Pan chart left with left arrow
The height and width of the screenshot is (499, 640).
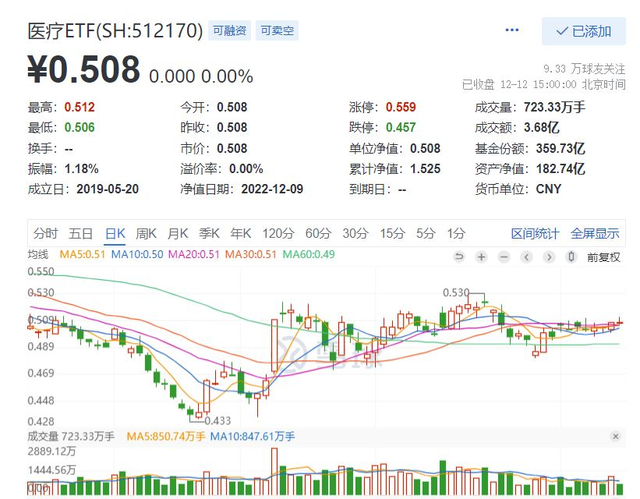point(527,257)
